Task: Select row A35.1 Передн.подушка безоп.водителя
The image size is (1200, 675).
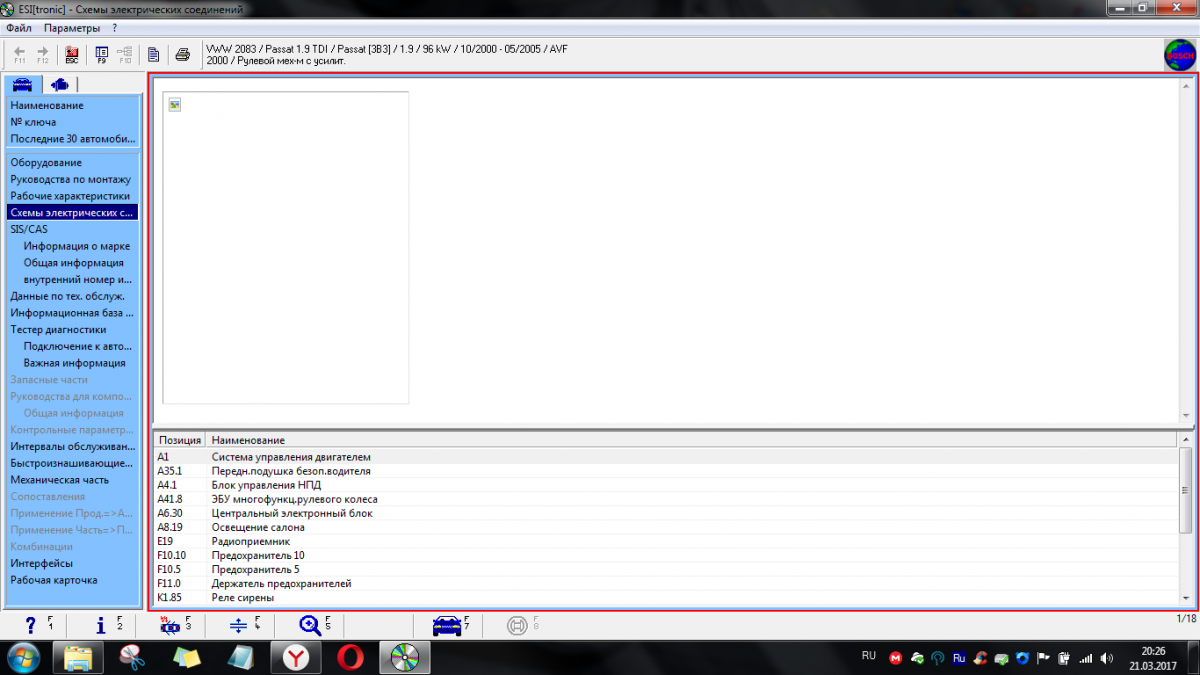Action: point(666,471)
